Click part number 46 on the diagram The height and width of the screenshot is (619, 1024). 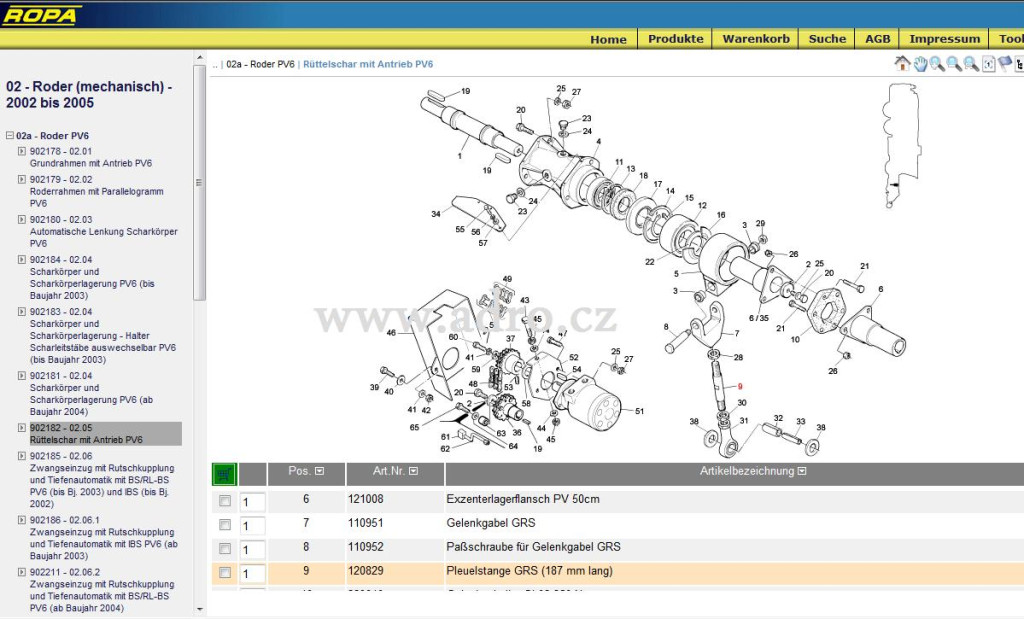tap(391, 332)
